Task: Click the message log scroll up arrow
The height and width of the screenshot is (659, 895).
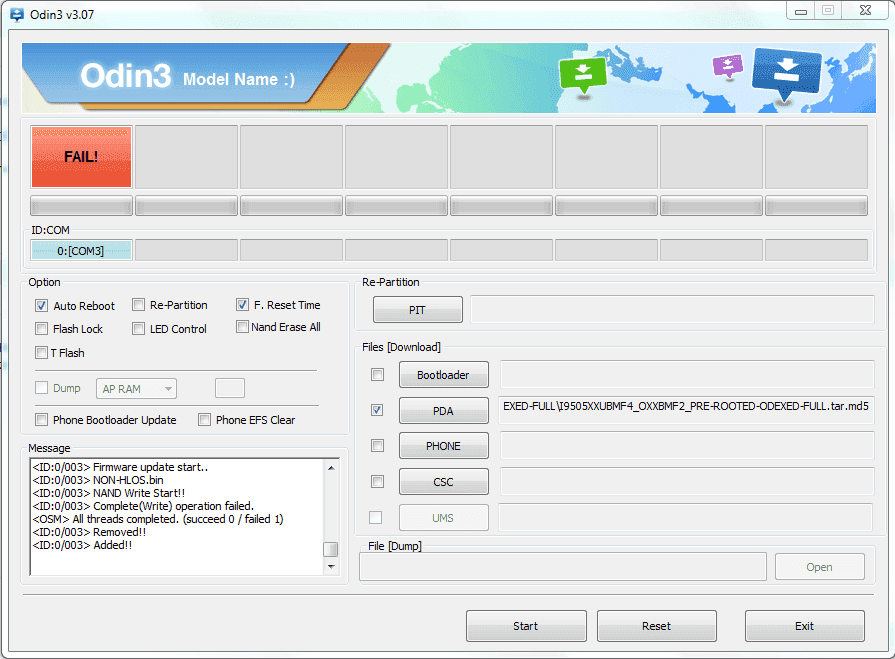Action: pyautogui.click(x=331, y=468)
